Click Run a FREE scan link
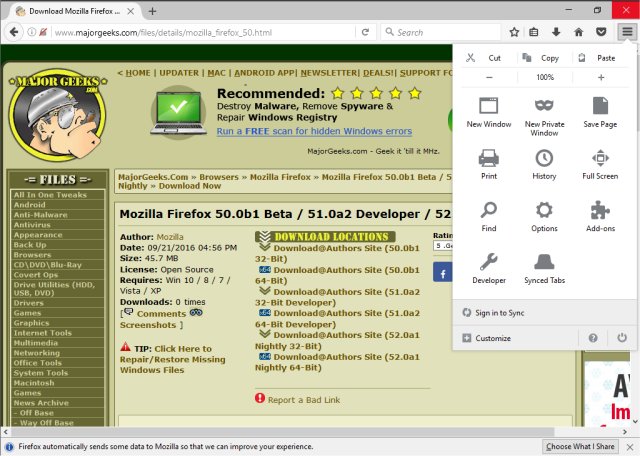Screen dimensions: 640x456 pos(314,131)
